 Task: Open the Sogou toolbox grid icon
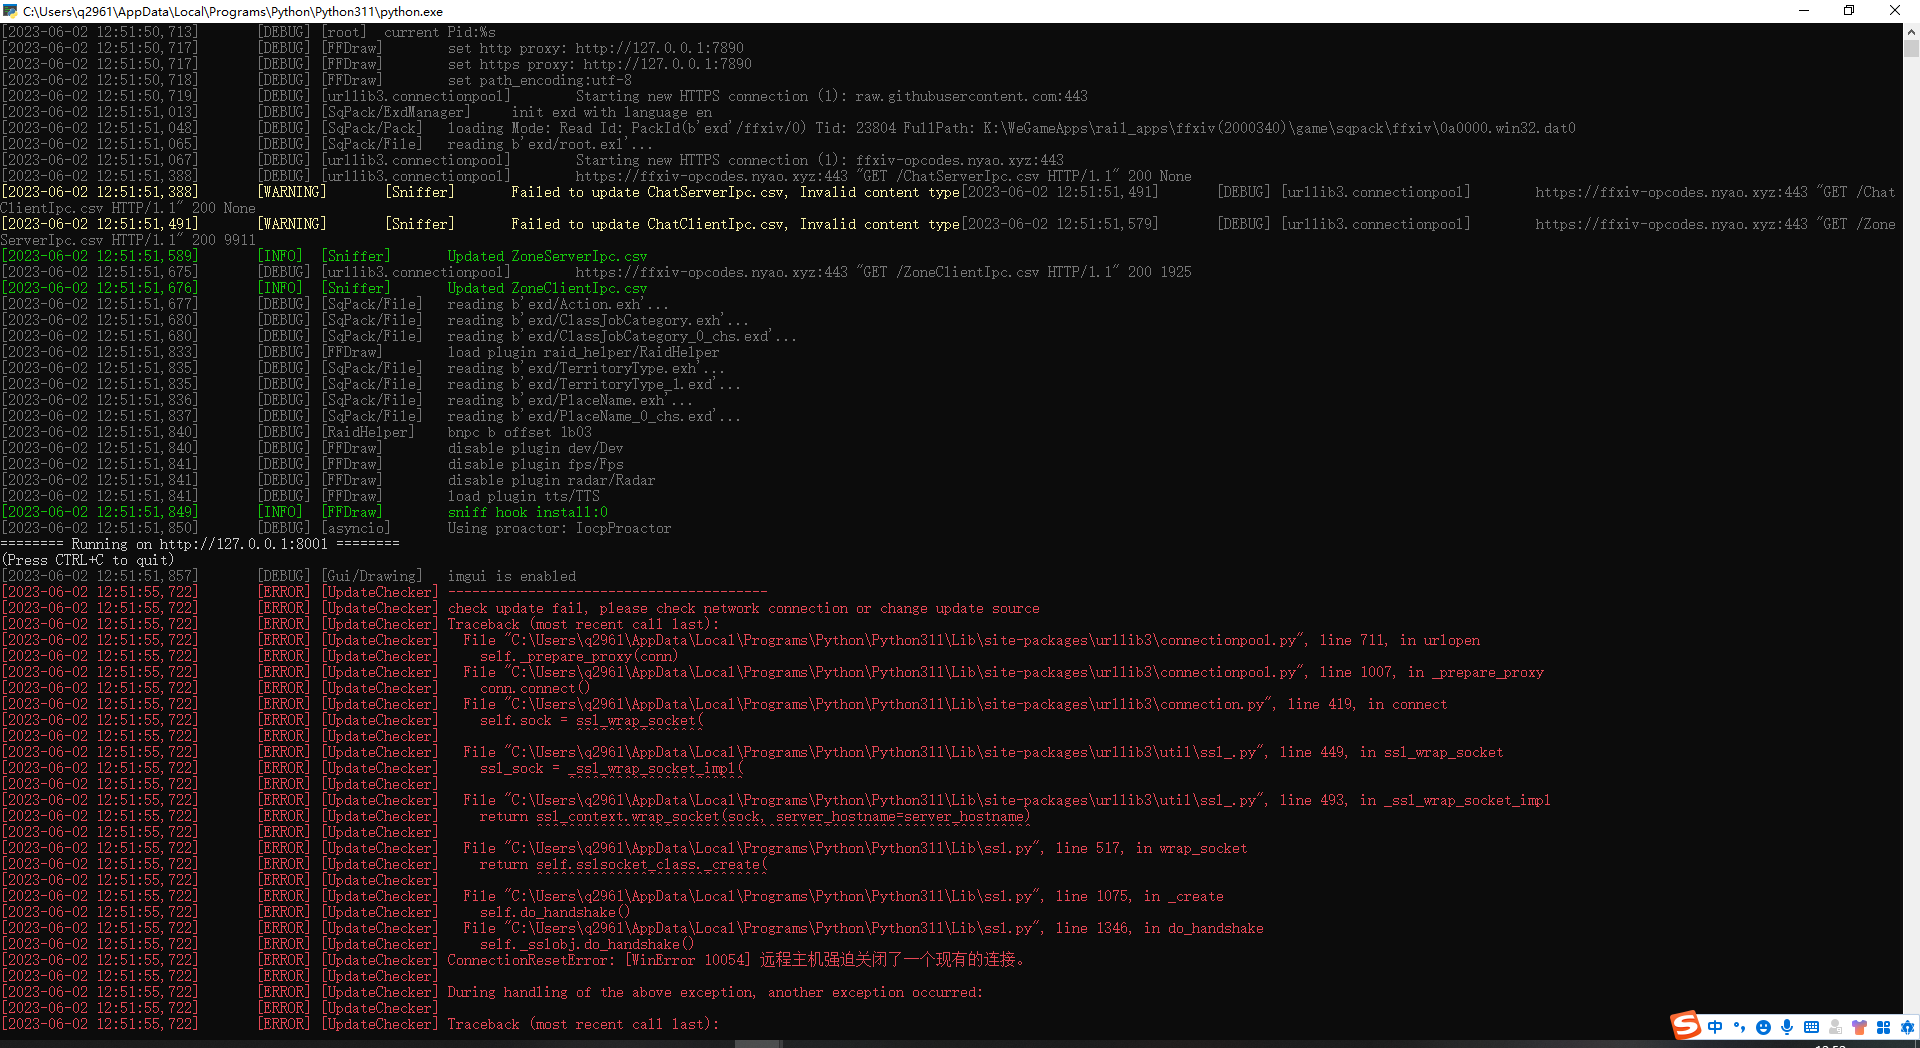pos(1884,1026)
